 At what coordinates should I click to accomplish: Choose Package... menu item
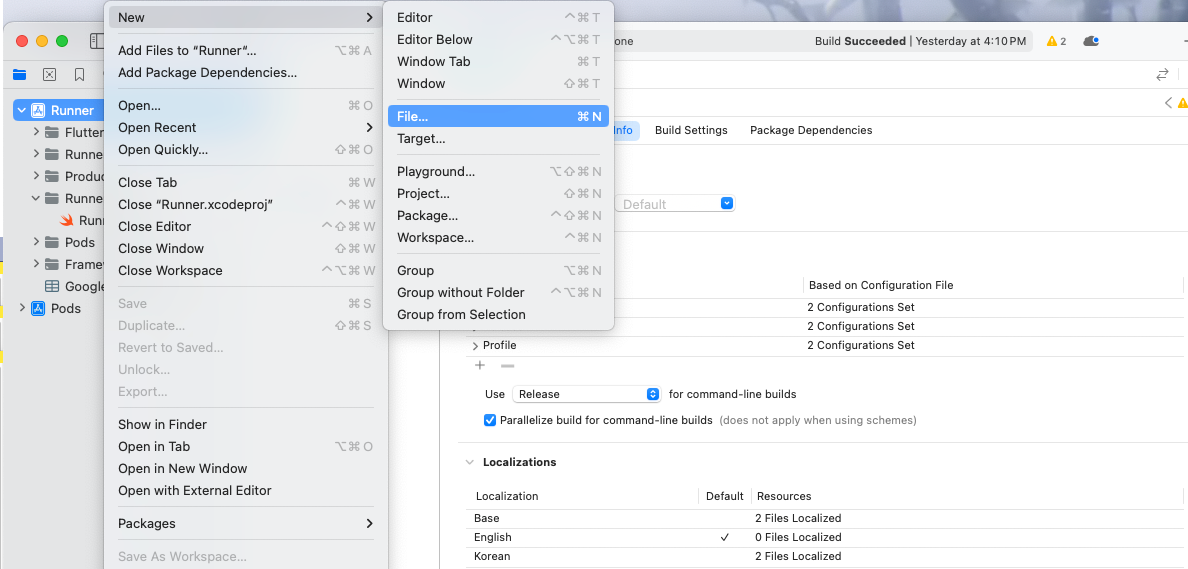(x=499, y=216)
